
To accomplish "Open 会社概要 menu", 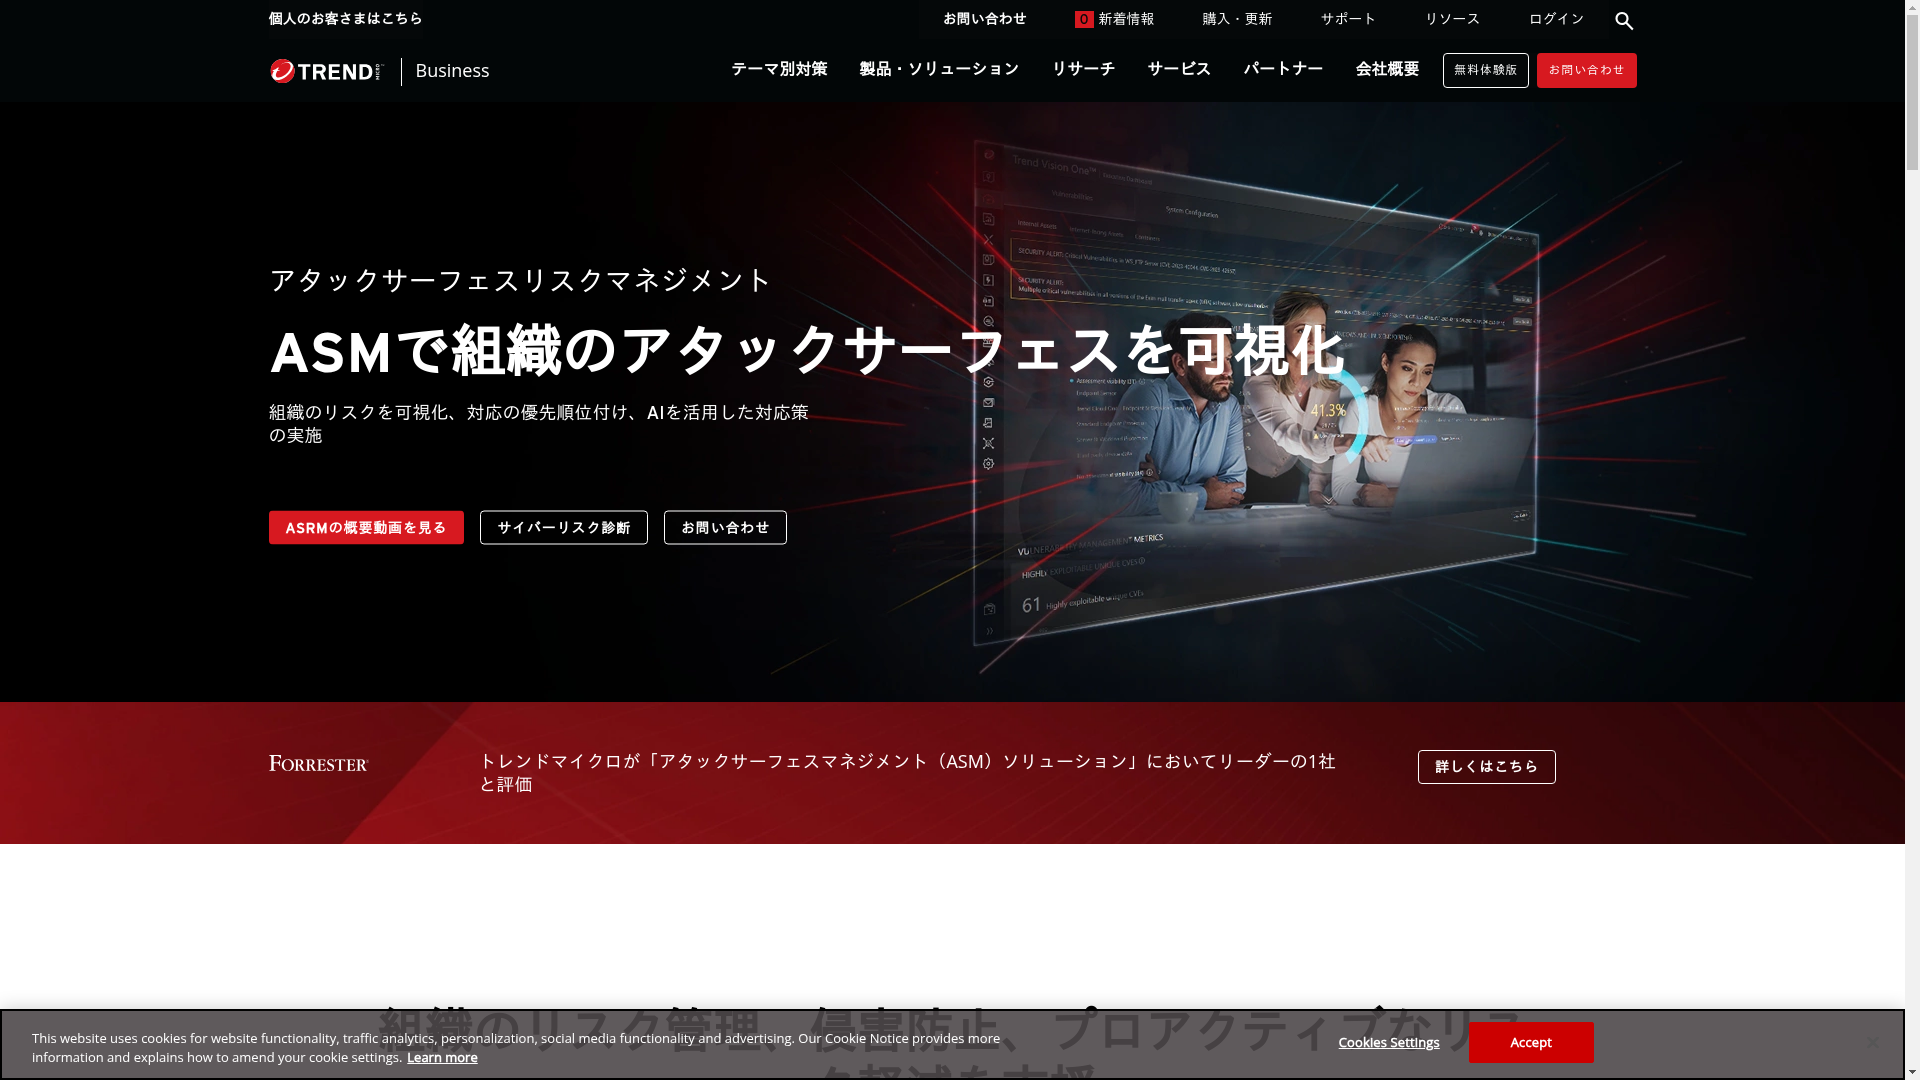I will [1387, 69].
